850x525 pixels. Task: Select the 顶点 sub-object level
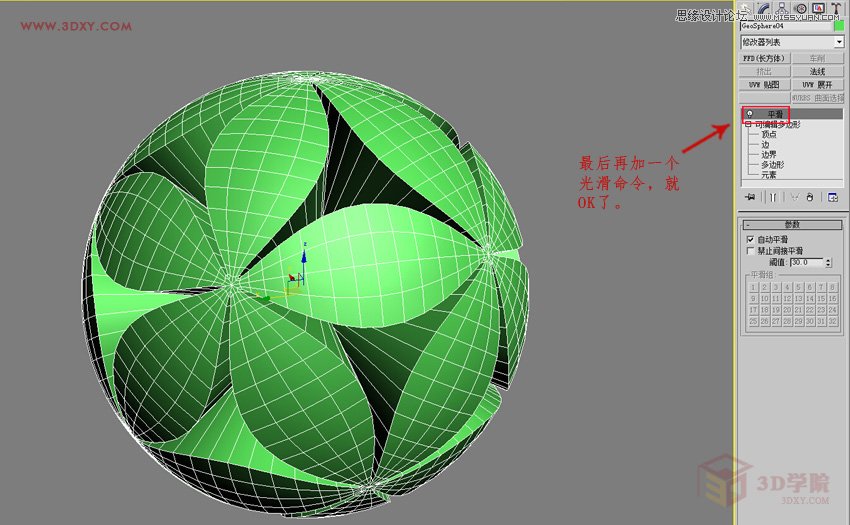(x=768, y=134)
